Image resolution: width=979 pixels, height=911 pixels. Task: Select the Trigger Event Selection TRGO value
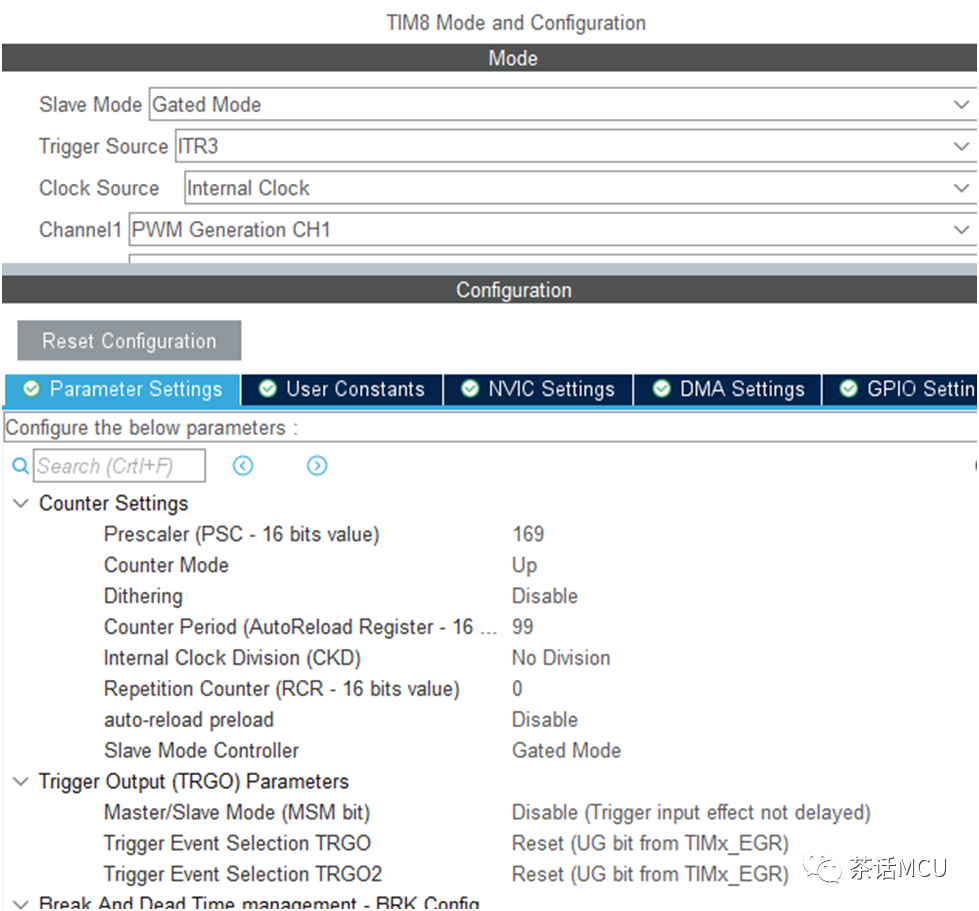[650, 843]
